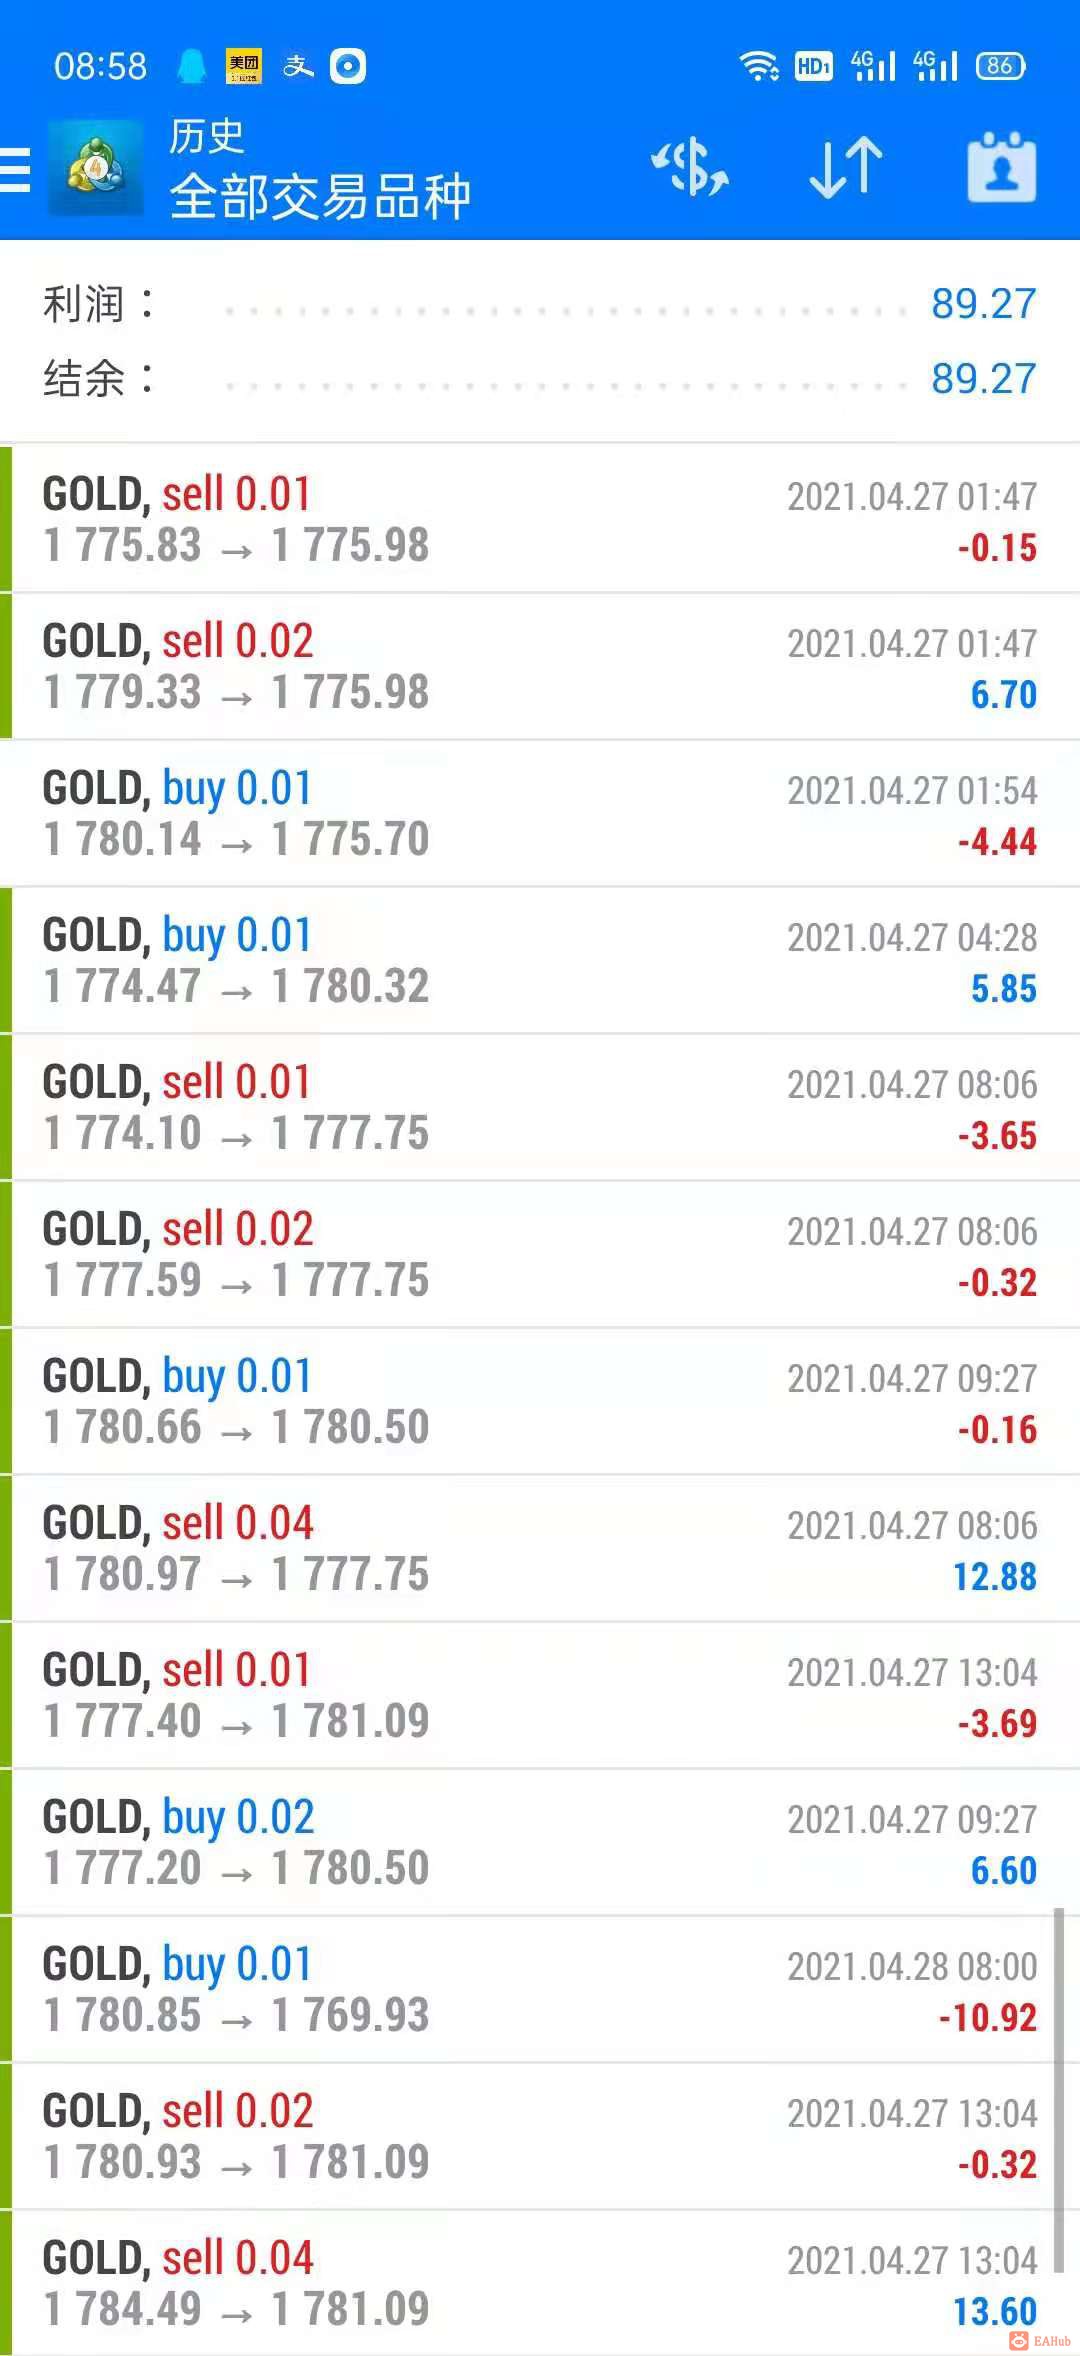
Task: Expand GOLD buy 0.01 trade with -4.44 loss
Action: [540, 813]
